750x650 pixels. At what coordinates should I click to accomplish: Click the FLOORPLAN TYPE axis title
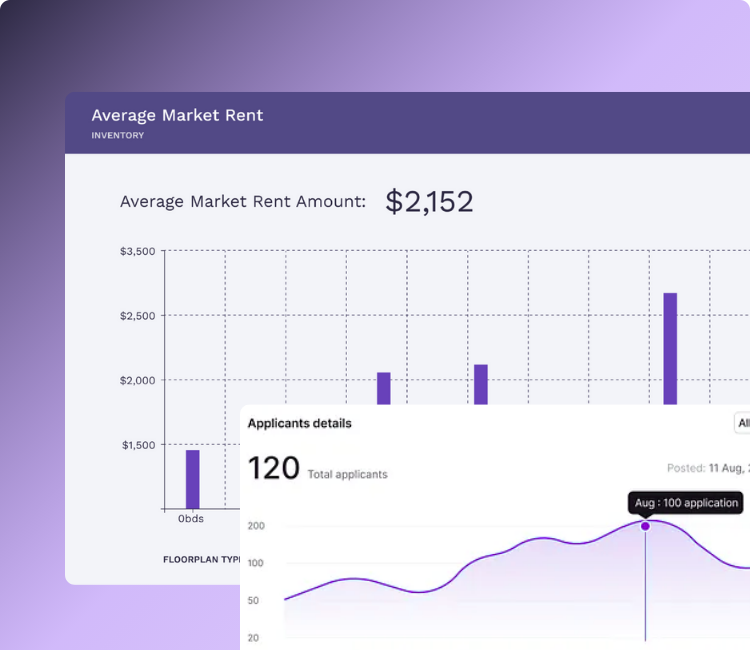click(x=202, y=560)
